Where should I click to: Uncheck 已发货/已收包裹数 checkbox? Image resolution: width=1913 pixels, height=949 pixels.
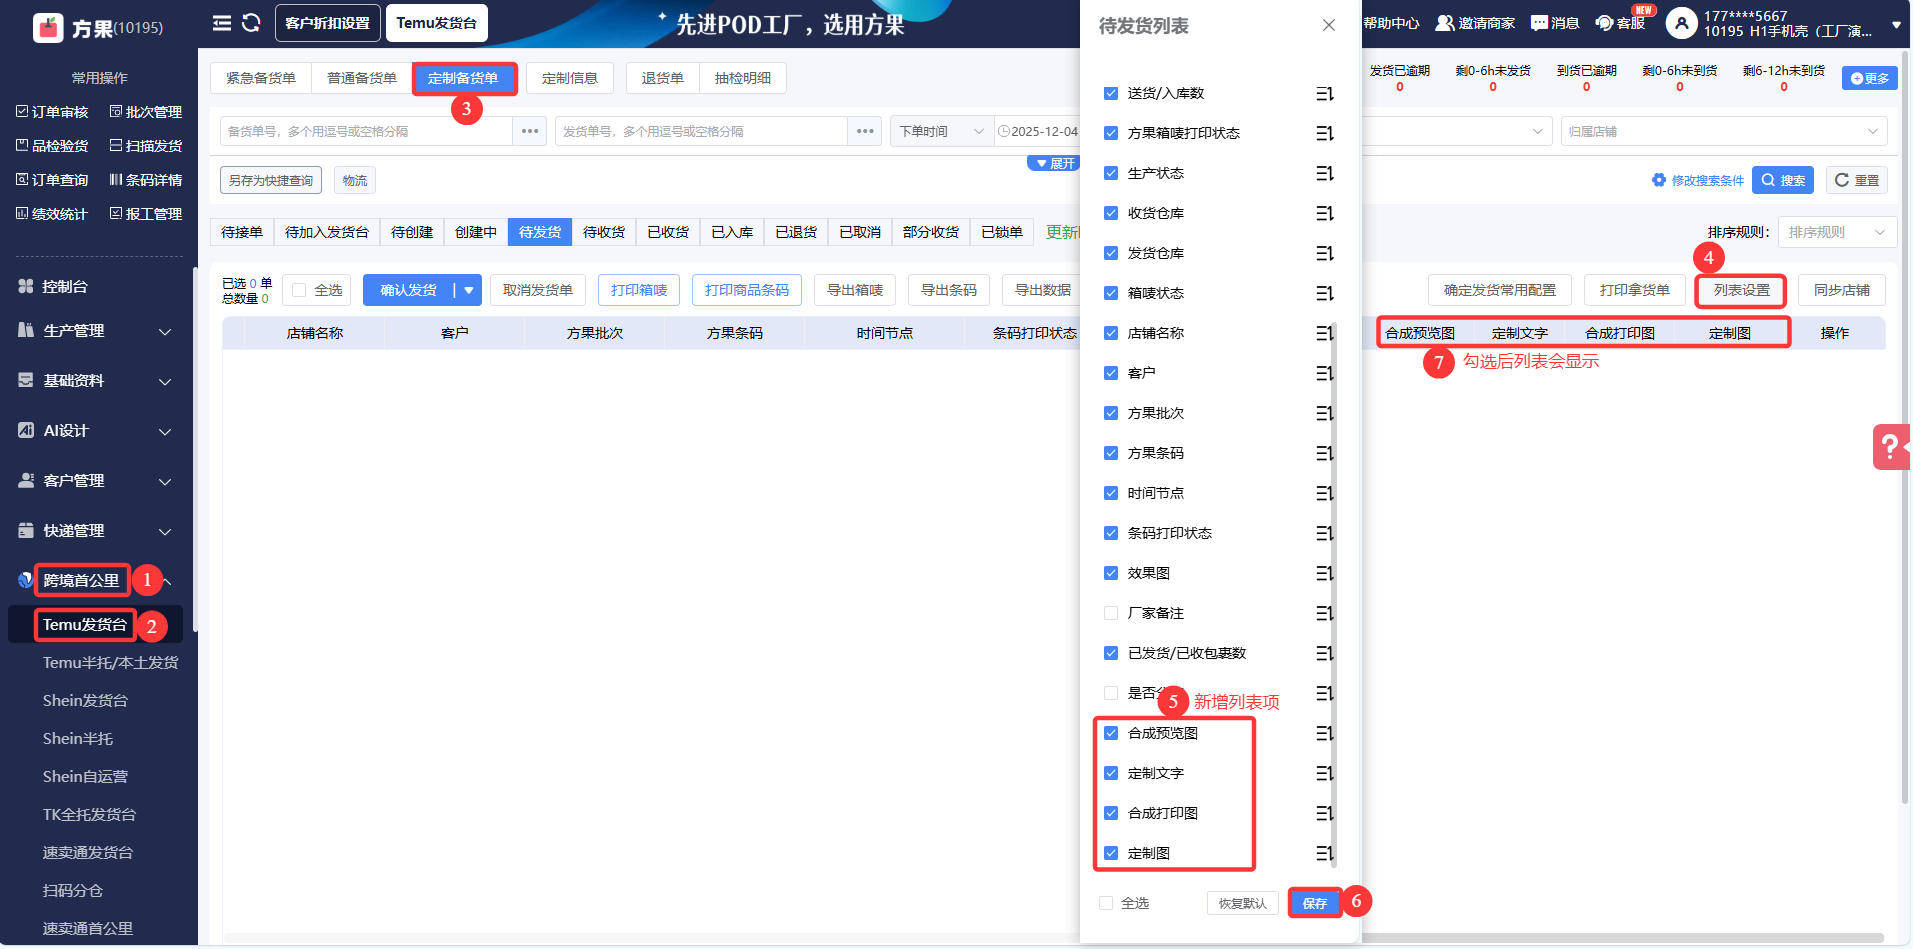click(x=1111, y=653)
